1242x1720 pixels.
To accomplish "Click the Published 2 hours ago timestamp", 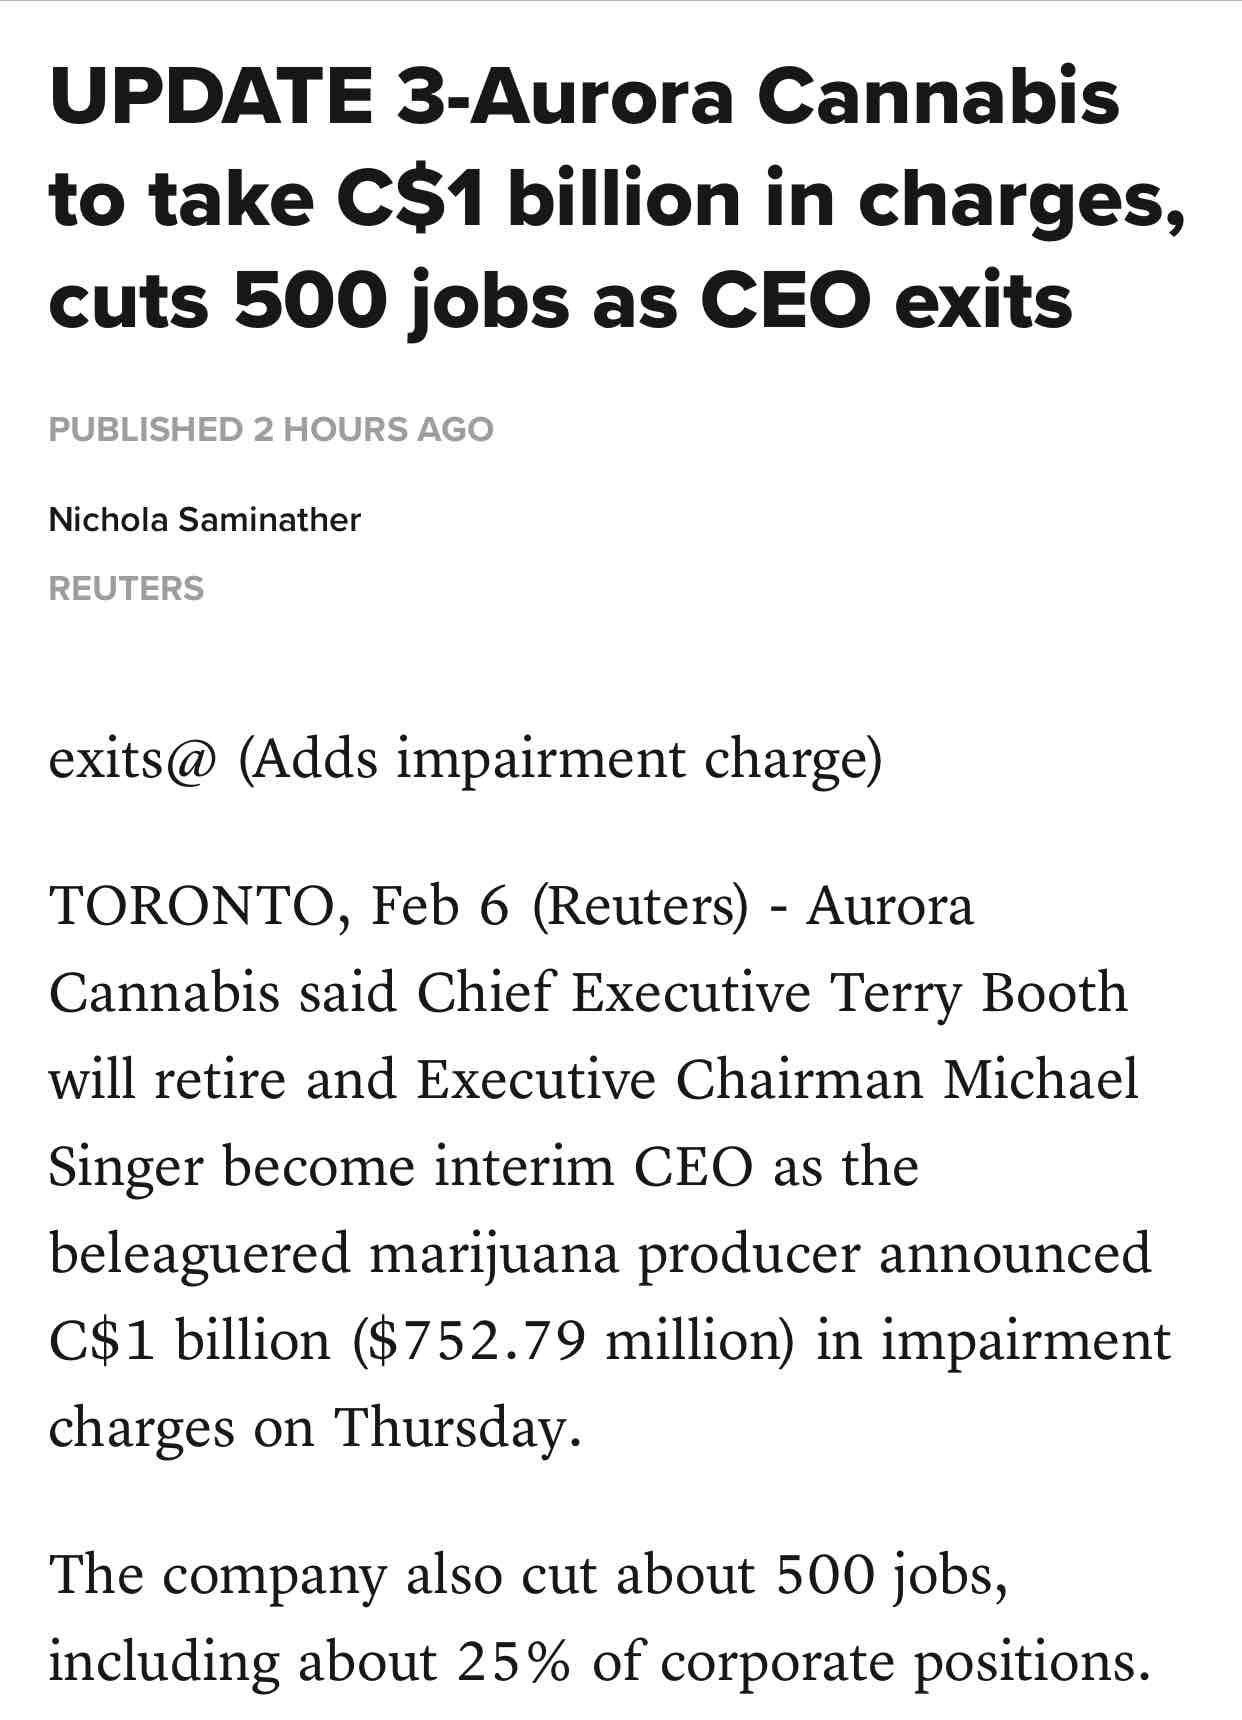I will coord(271,430).
